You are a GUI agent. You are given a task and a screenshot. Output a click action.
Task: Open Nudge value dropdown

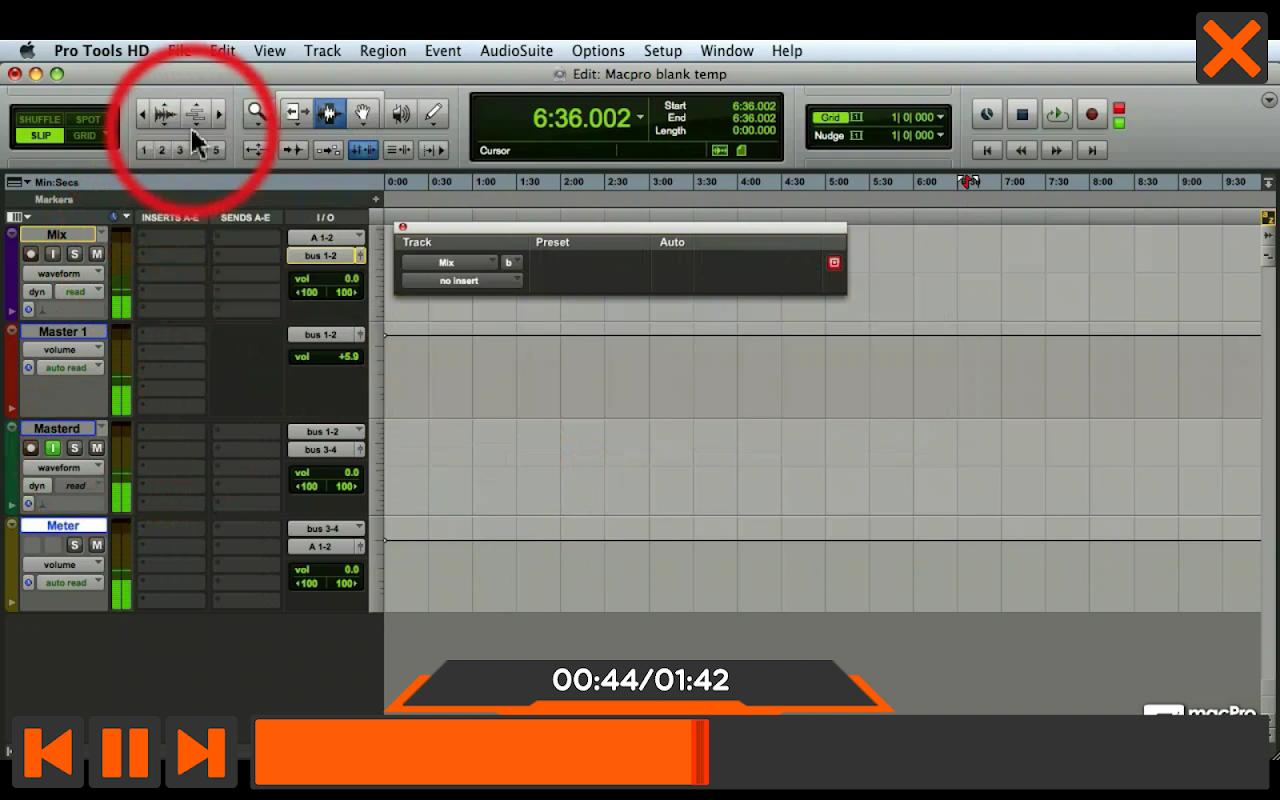(940, 135)
